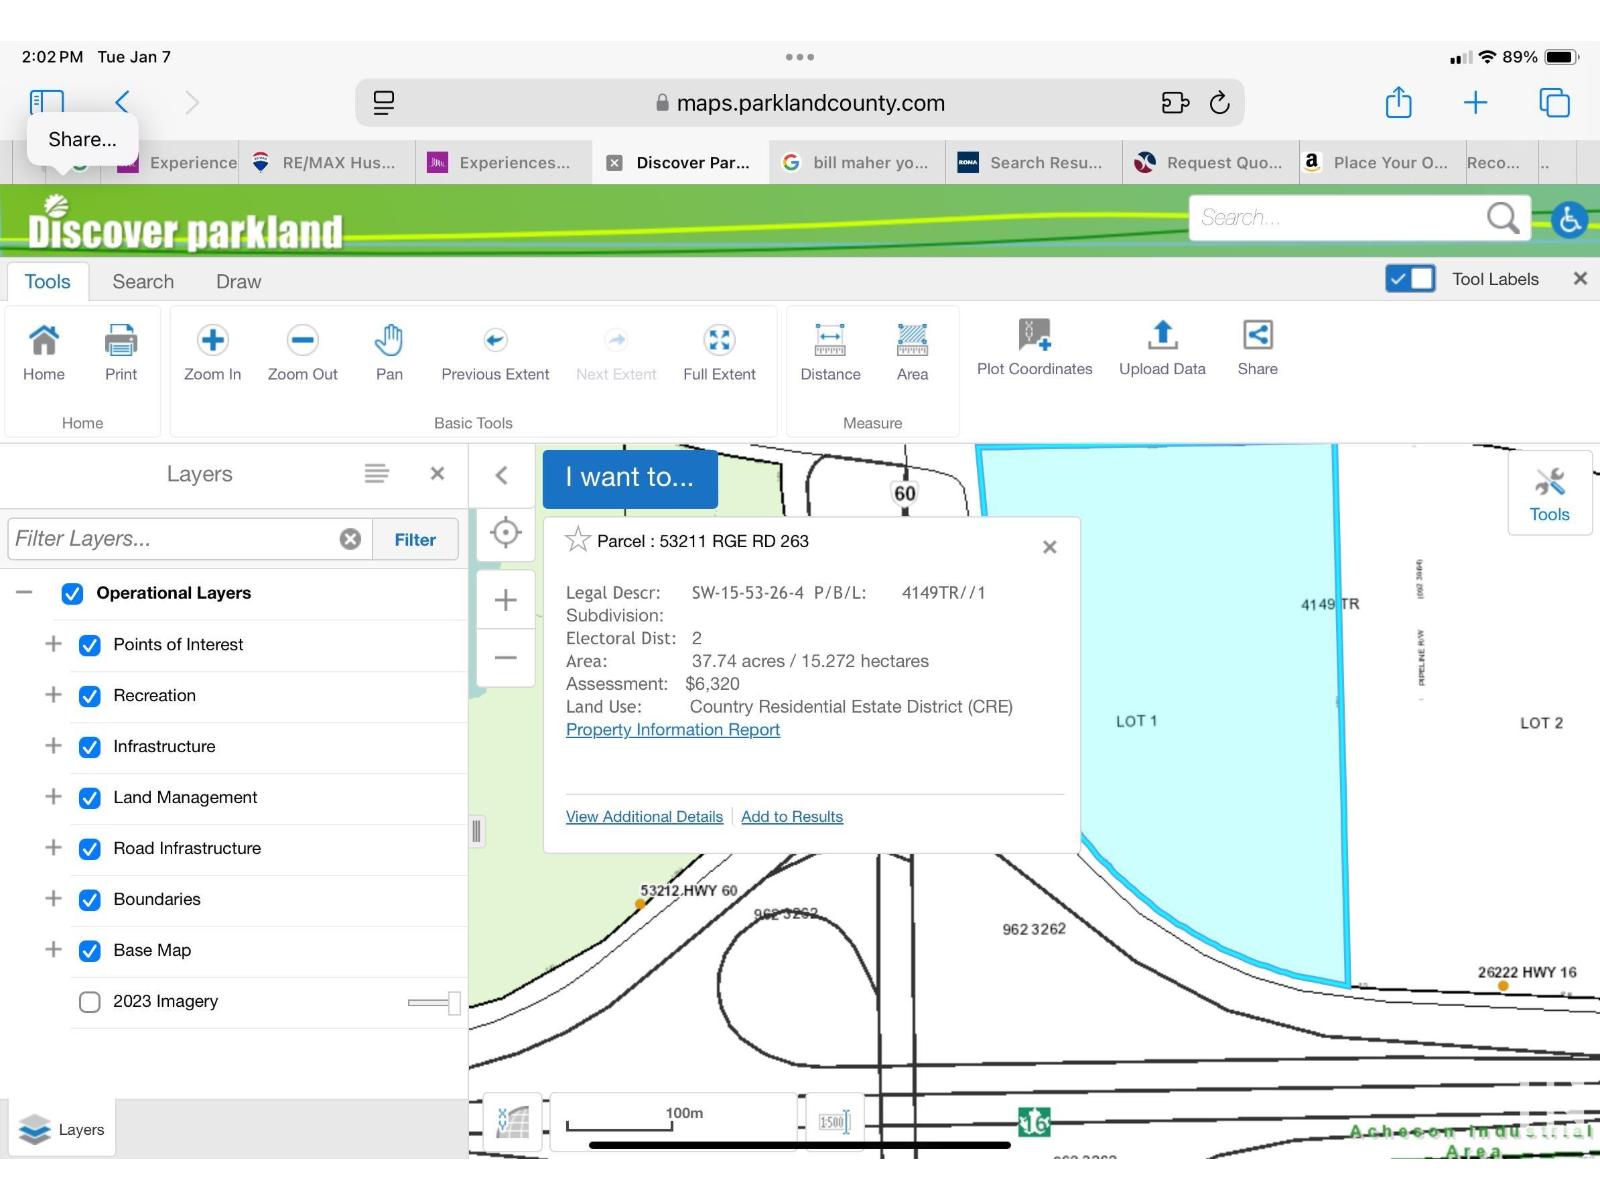Expand the Boundaries layer group

[x=54, y=898]
